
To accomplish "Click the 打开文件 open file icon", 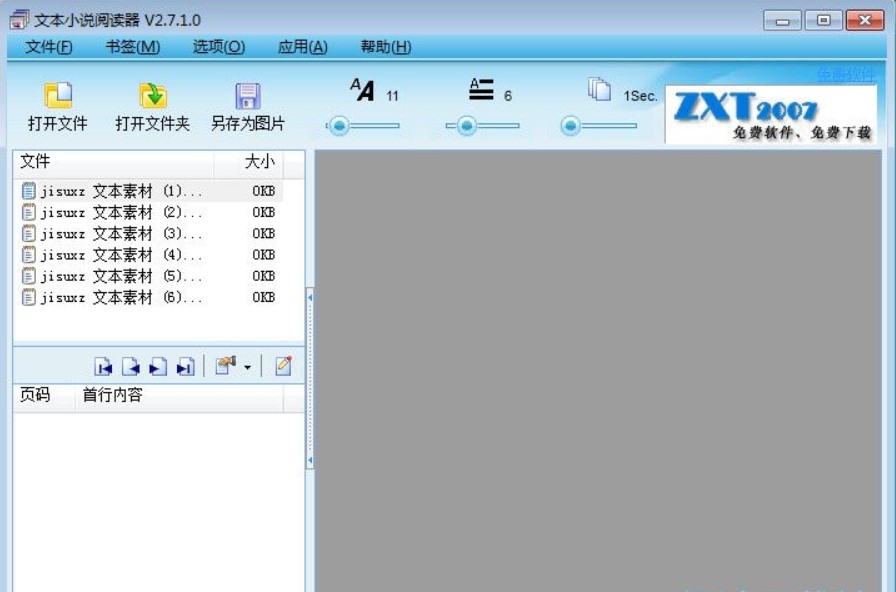I will pos(58,94).
